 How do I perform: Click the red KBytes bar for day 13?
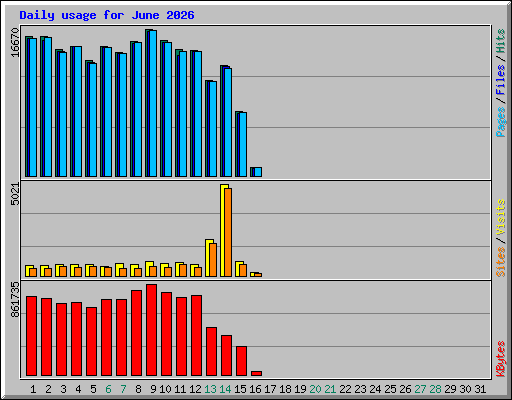click(211, 351)
